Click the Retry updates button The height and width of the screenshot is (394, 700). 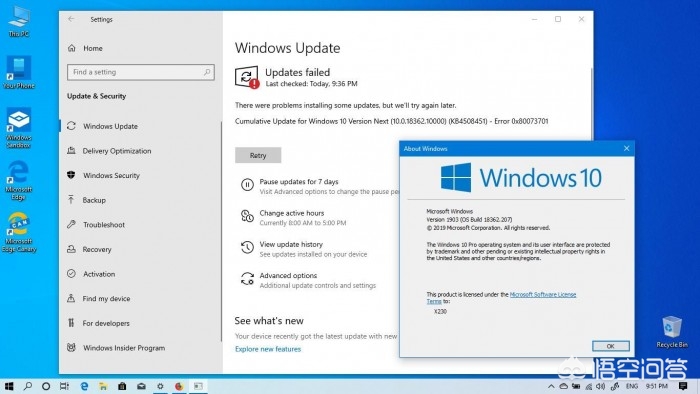(x=258, y=155)
